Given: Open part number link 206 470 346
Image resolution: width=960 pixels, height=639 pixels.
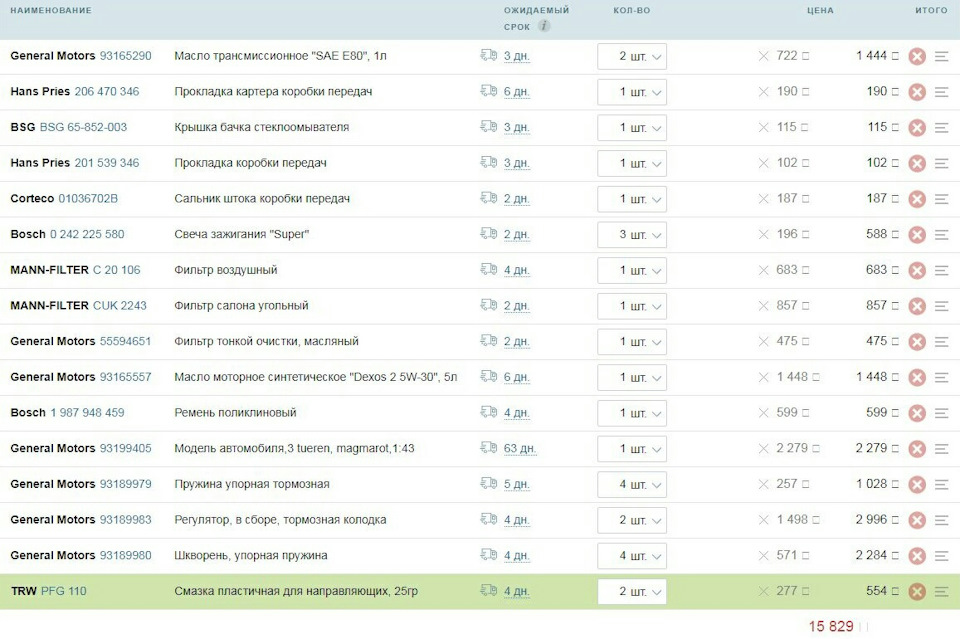Looking at the screenshot, I should (x=107, y=91).
